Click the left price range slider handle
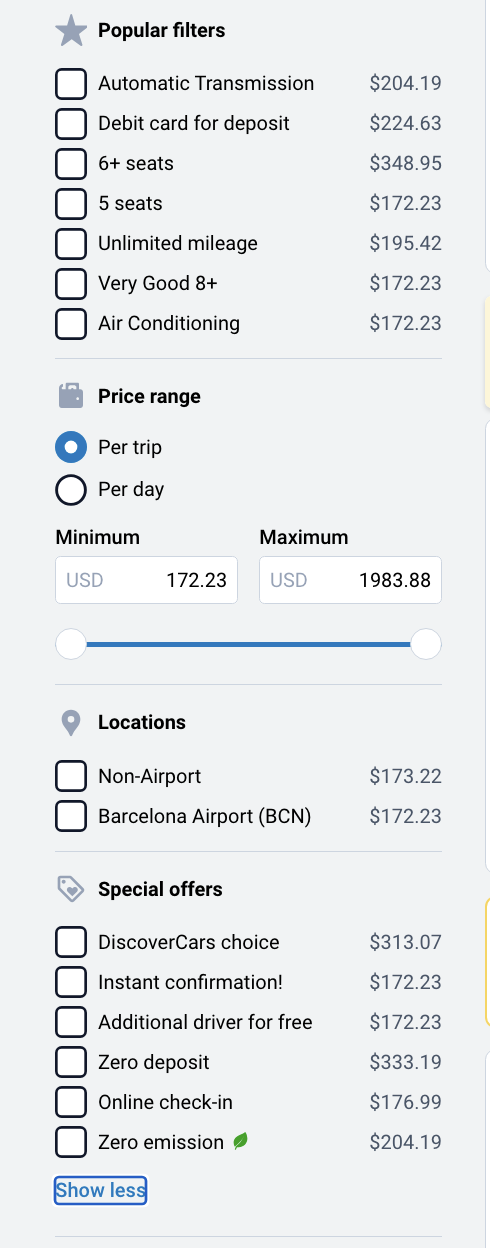This screenshot has height=1248, width=490. [x=71, y=644]
